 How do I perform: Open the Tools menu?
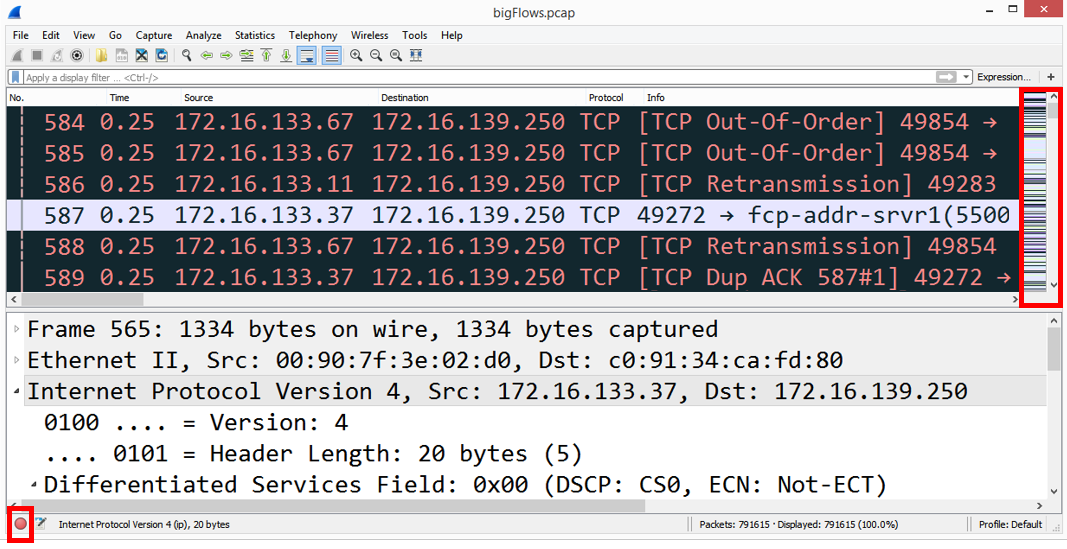pos(414,35)
